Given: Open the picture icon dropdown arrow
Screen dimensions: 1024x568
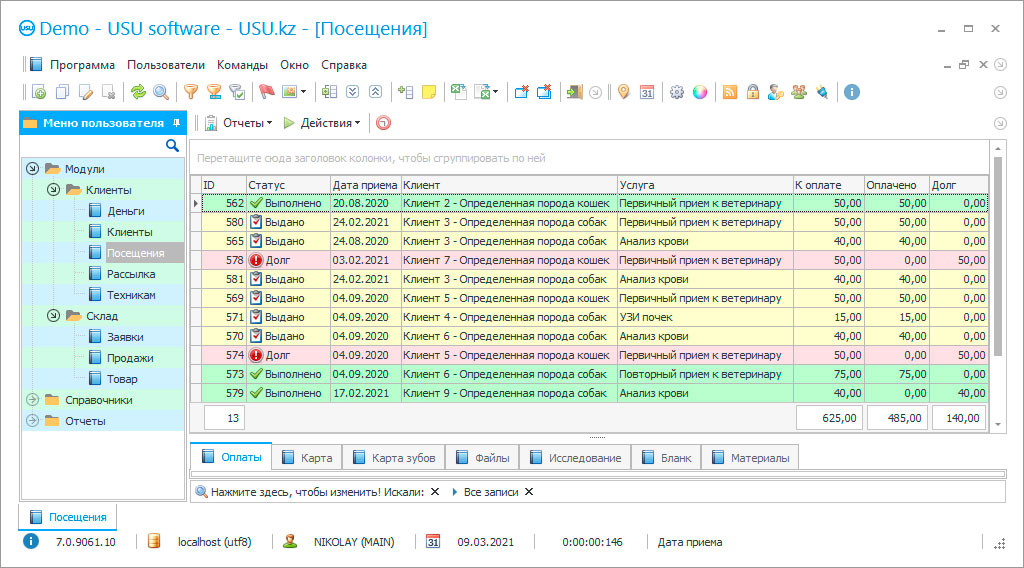Looking at the screenshot, I should coord(304,92).
